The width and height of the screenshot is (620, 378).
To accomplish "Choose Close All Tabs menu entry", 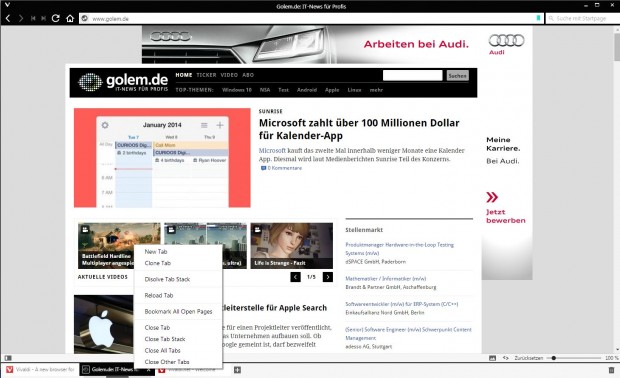I will (163, 350).
